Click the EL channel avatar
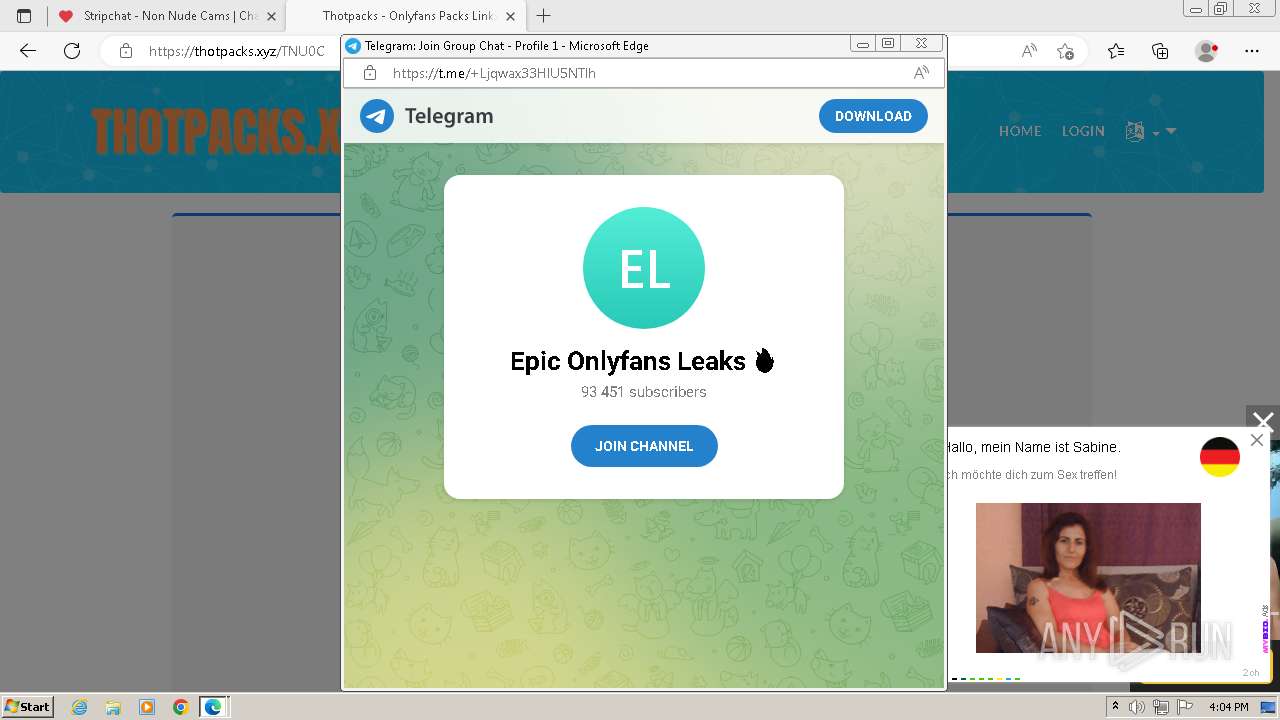 tap(644, 268)
